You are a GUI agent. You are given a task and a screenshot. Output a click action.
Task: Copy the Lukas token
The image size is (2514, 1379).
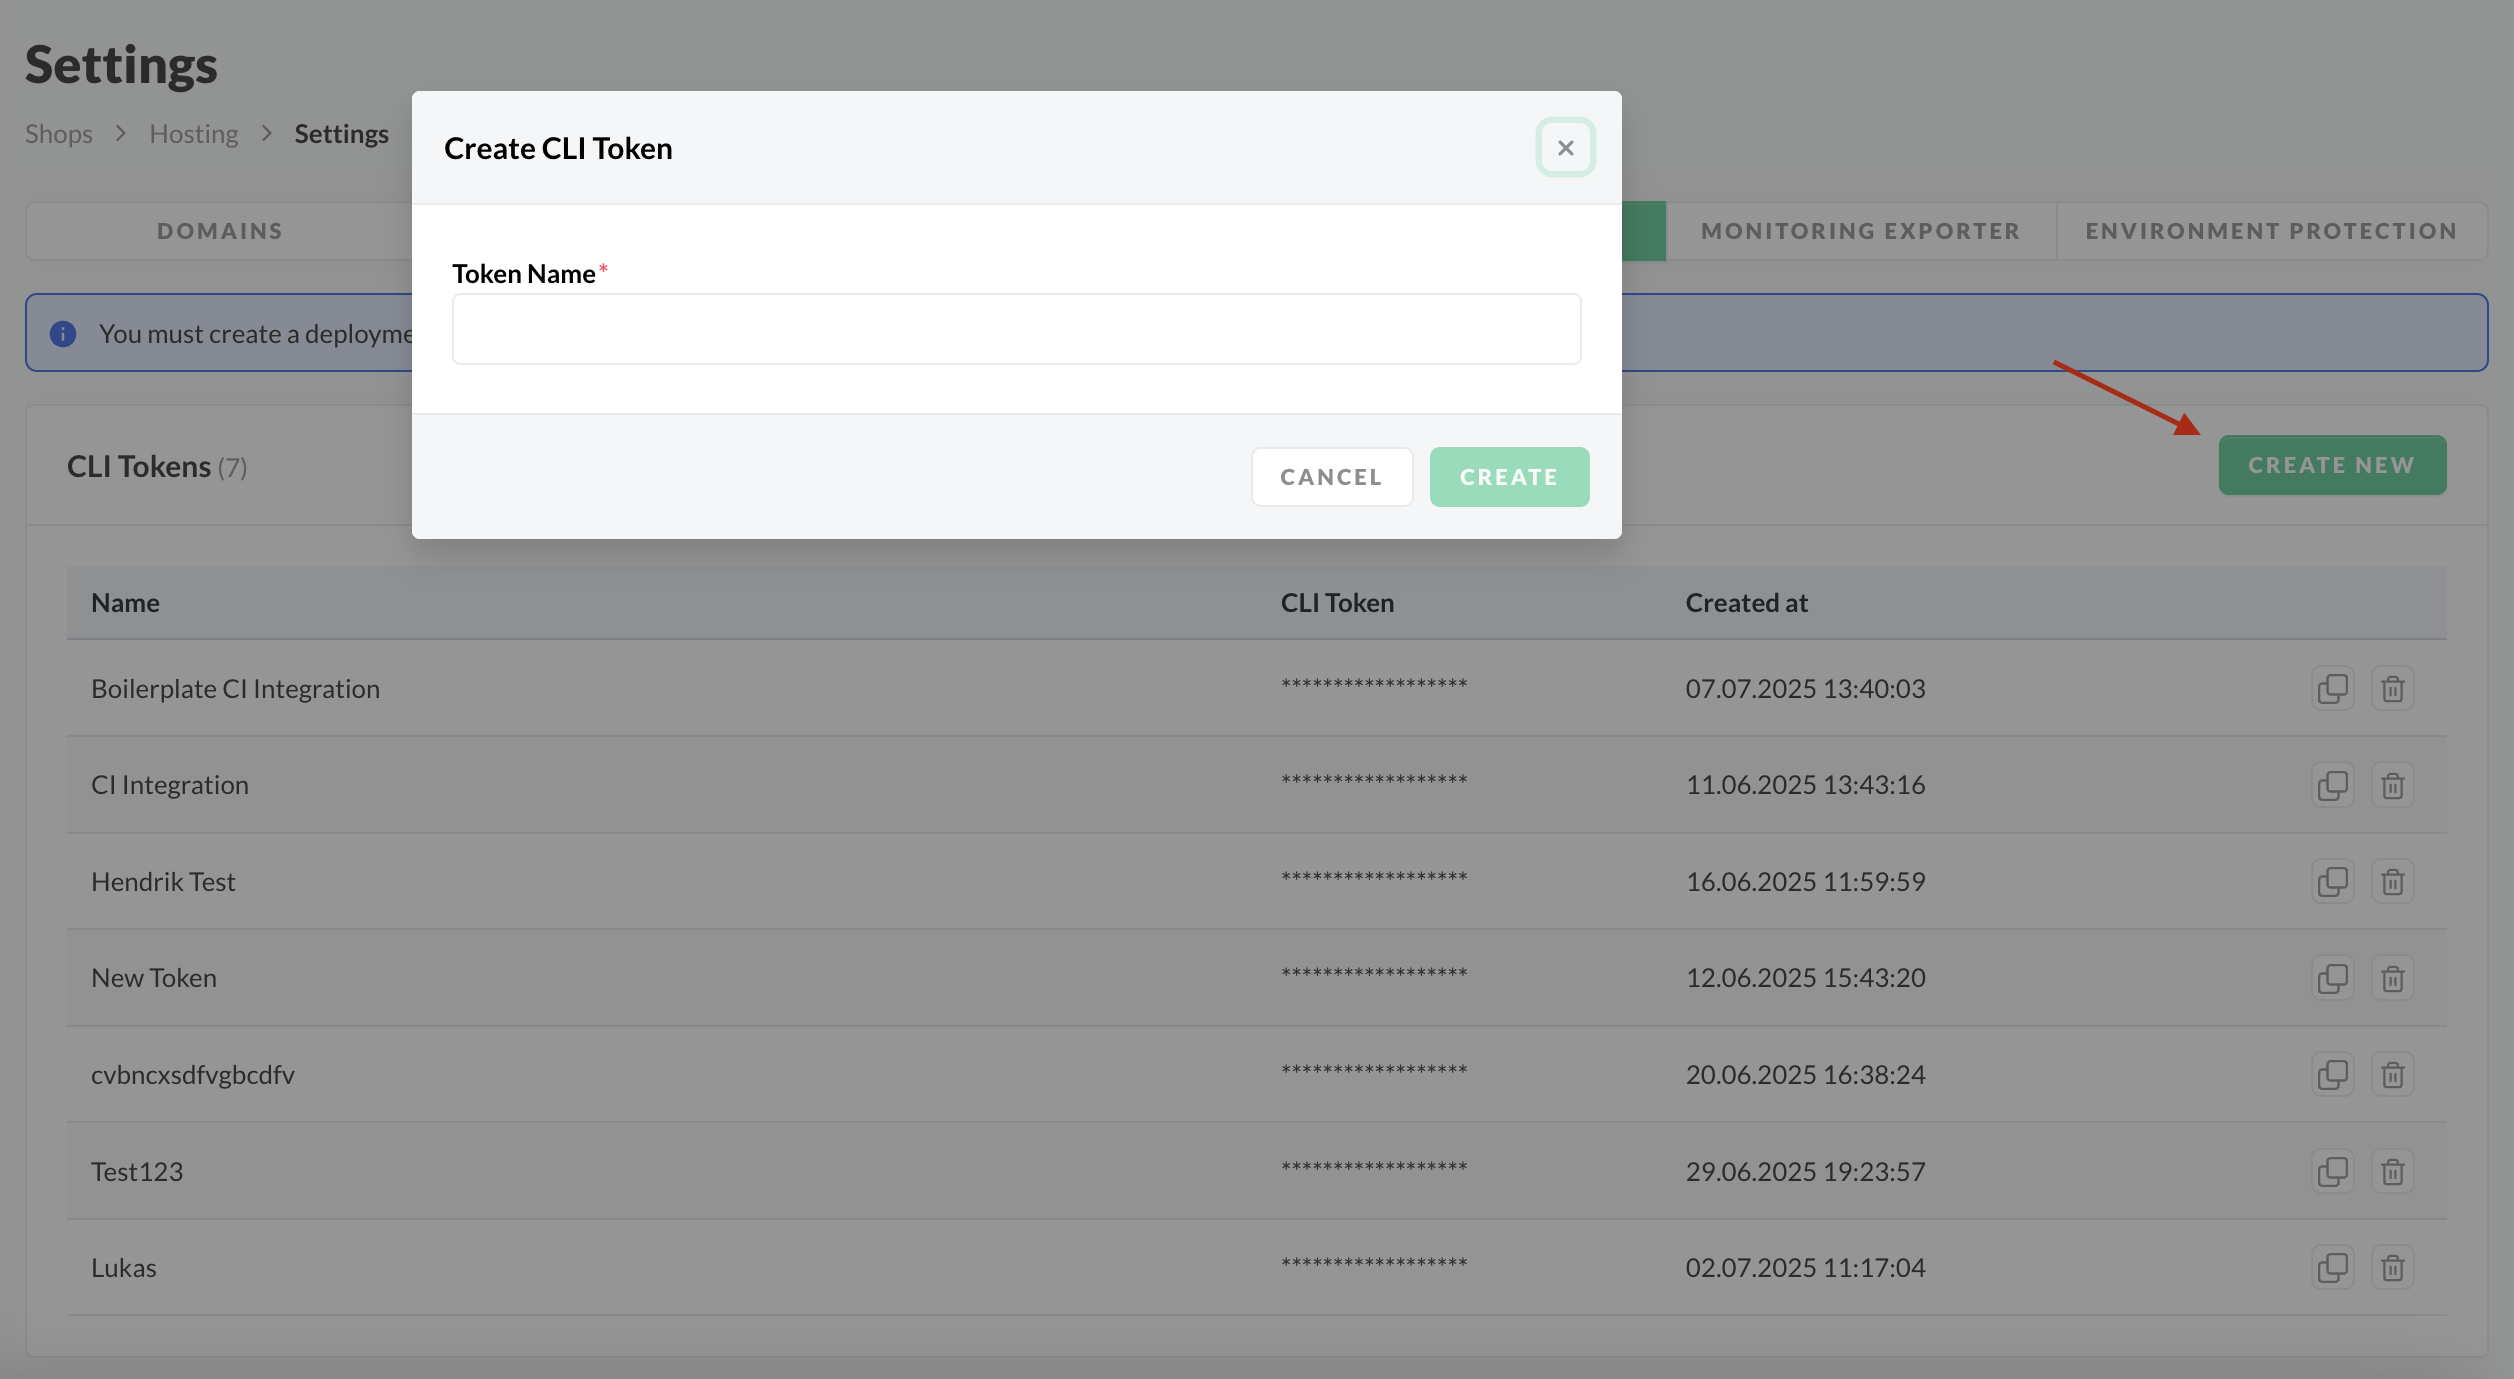click(x=2332, y=1268)
